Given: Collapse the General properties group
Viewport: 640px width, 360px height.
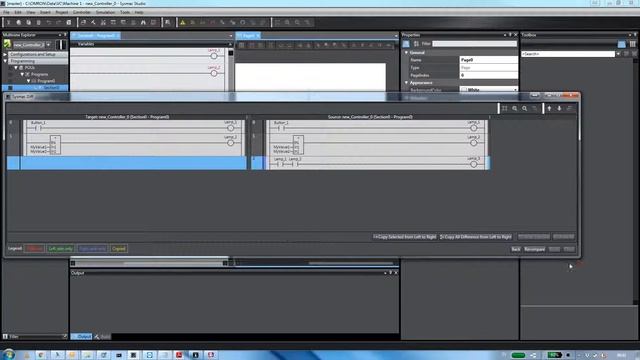Looking at the screenshot, I should point(407,53).
